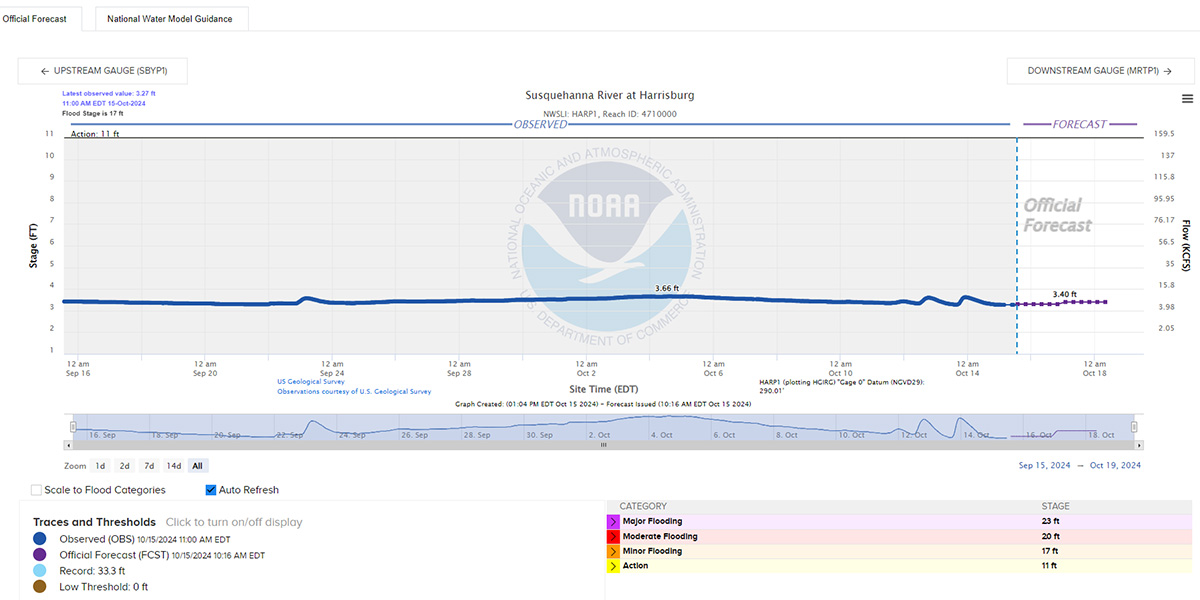Click the navigator scrollbar left arrow
1200x600 pixels.
coord(70,444)
